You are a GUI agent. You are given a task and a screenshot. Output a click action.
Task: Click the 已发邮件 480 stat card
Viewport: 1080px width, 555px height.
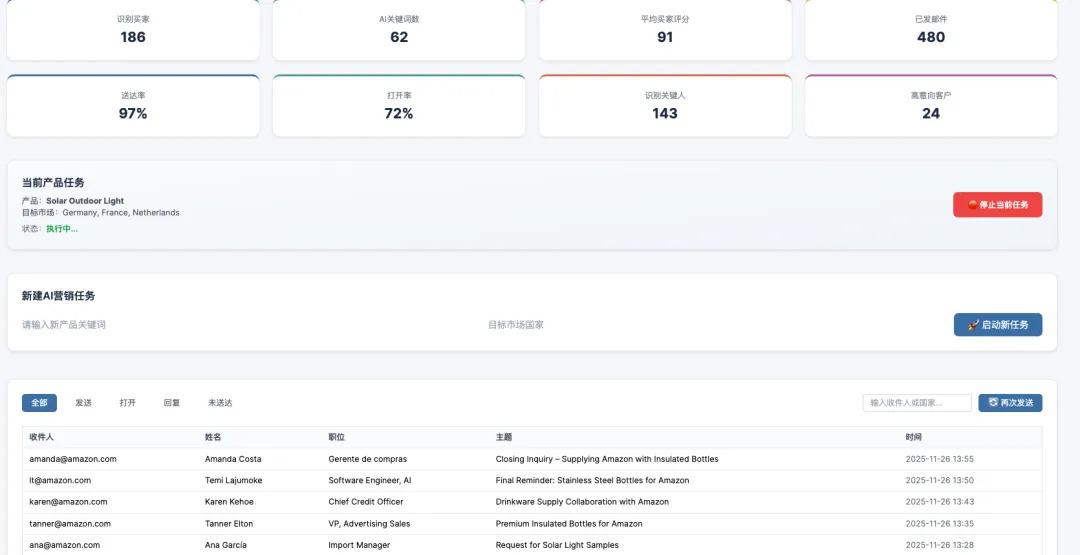[930, 30]
